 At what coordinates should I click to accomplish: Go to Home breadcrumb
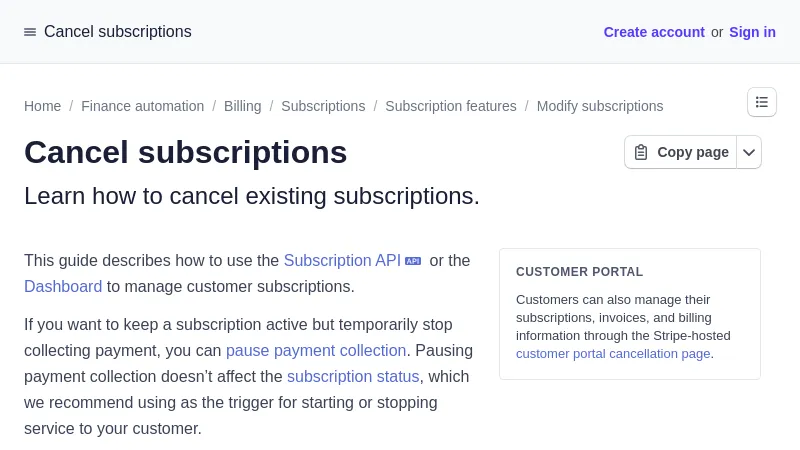point(43,106)
